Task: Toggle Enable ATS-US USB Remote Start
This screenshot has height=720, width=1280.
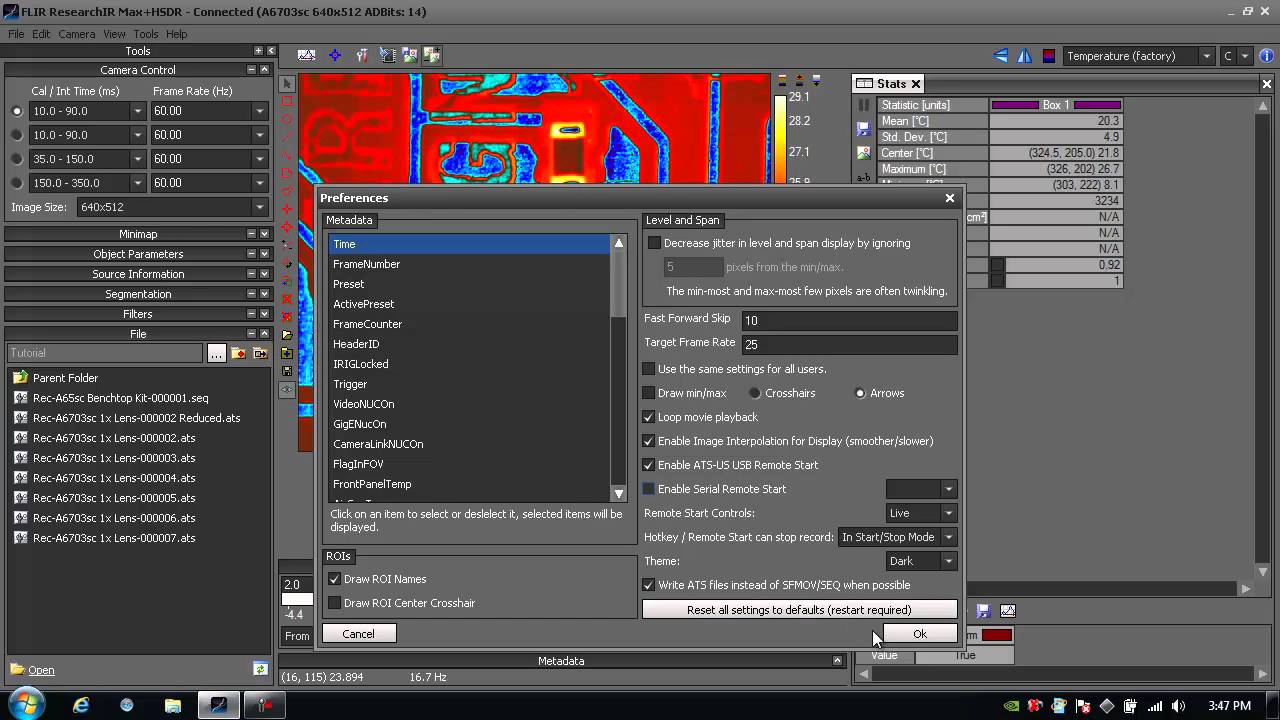Action: 648,465
